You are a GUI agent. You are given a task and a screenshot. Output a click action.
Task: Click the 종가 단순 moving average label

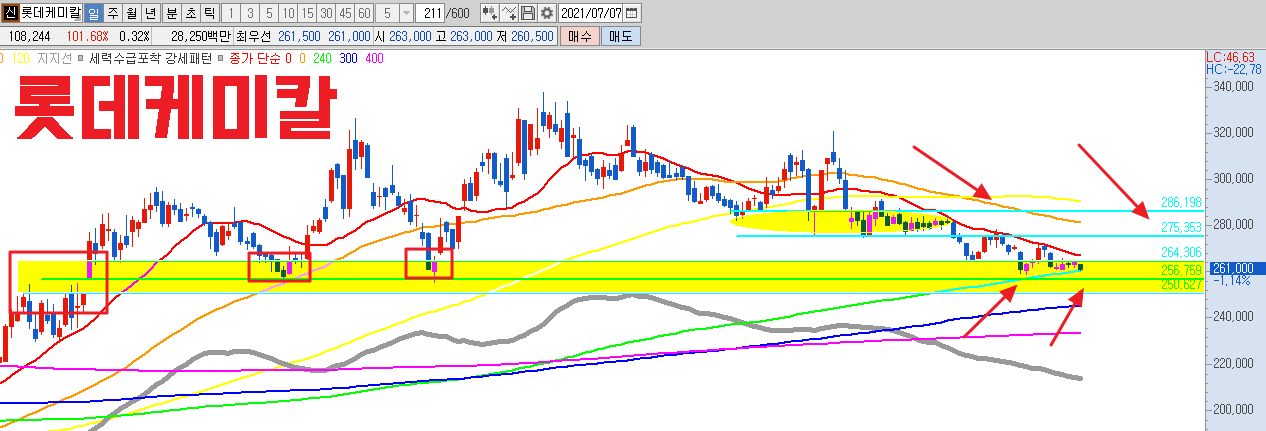253,59
